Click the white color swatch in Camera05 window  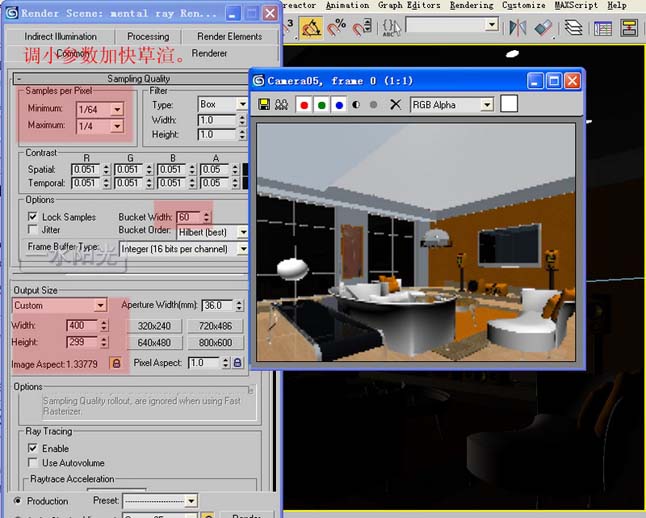tap(509, 104)
